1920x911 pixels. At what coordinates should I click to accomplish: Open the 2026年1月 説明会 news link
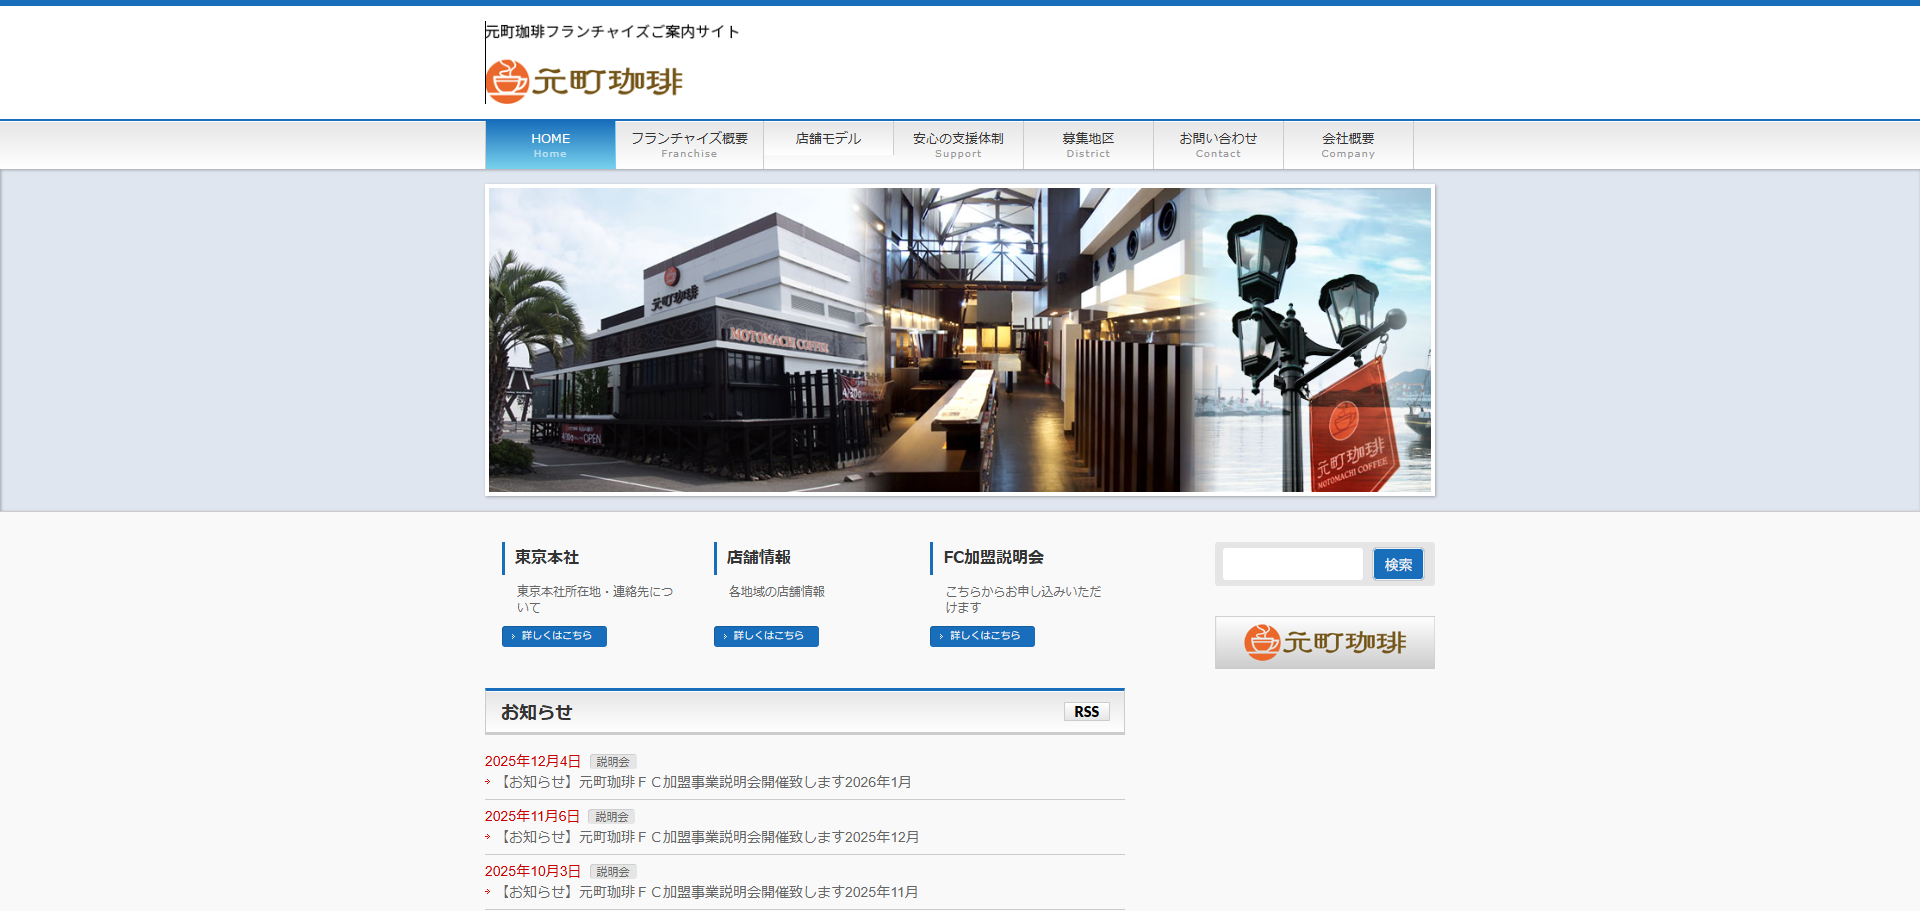[x=705, y=782]
